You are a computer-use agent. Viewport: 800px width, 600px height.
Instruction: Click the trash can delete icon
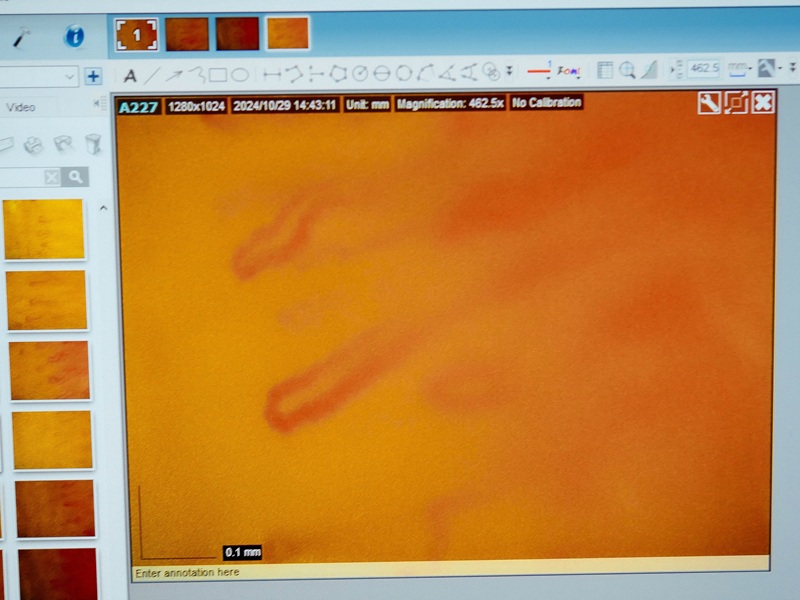point(93,145)
